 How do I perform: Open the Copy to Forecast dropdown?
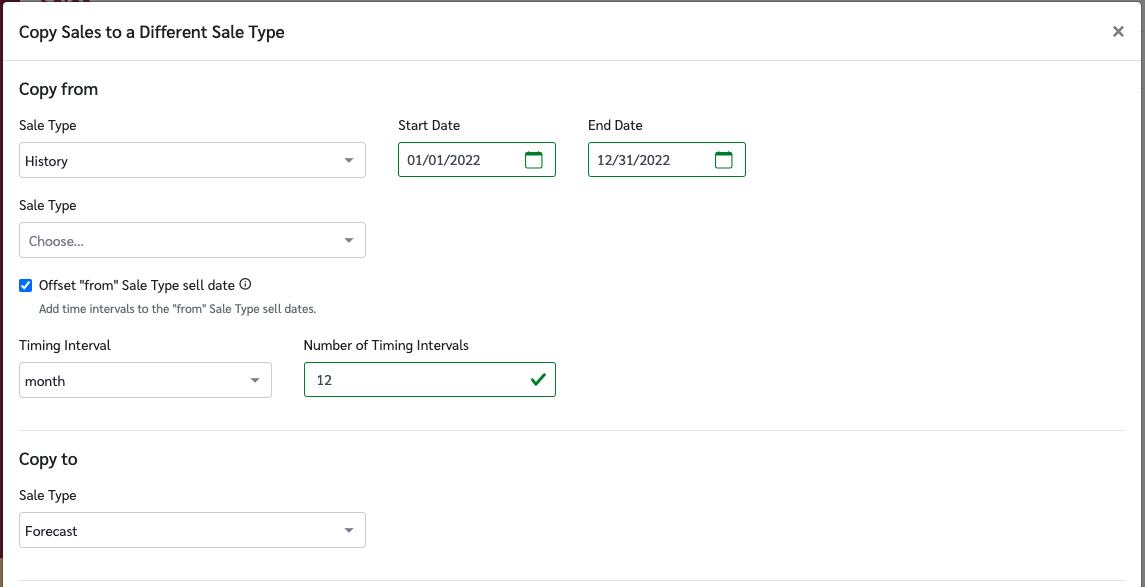(180, 530)
